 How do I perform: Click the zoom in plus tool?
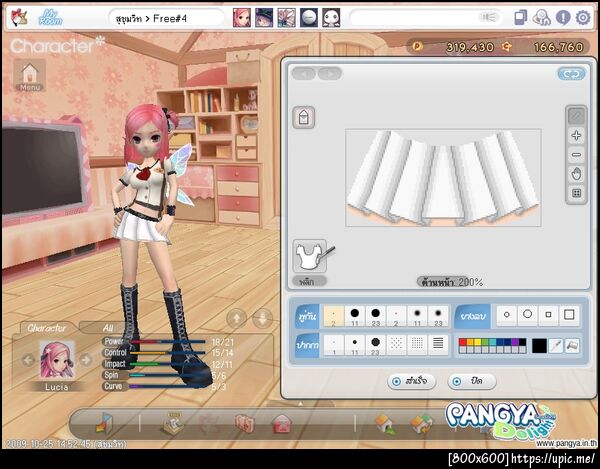pyautogui.click(x=576, y=135)
